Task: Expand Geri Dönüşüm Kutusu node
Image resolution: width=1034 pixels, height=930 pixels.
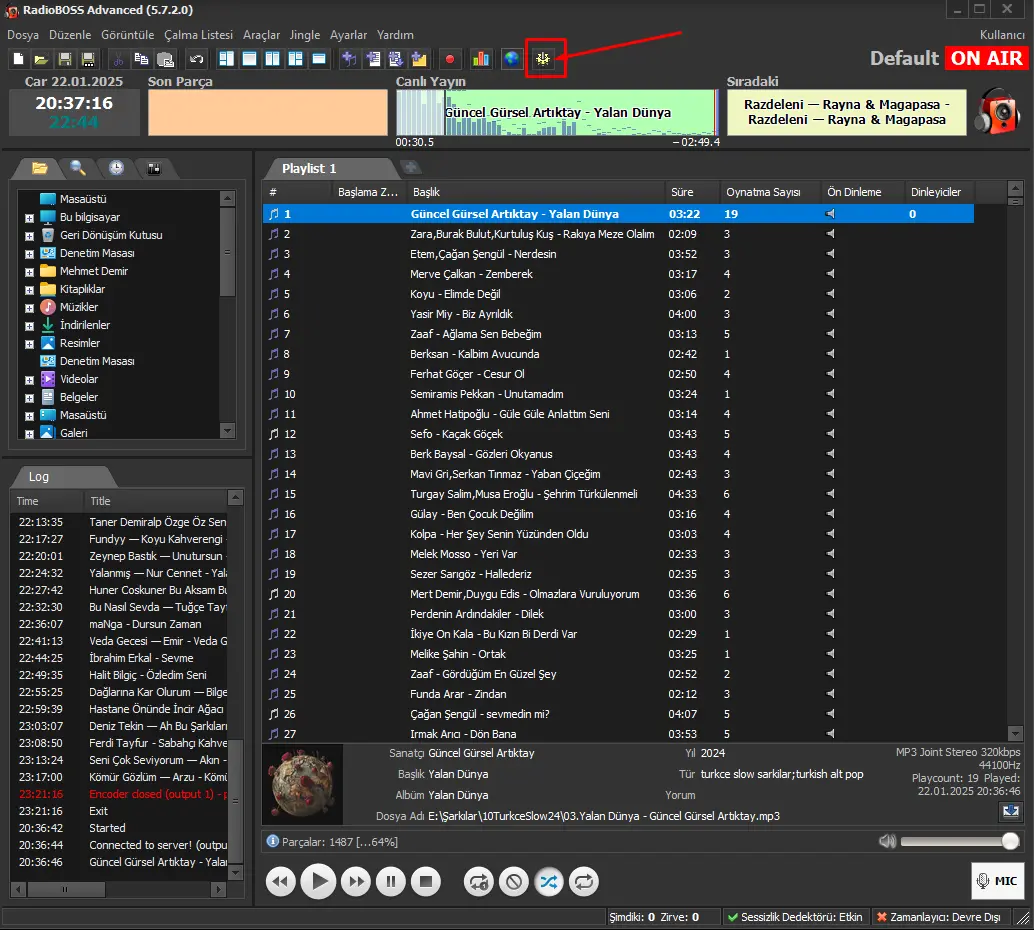Action: pyautogui.click(x=29, y=235)
